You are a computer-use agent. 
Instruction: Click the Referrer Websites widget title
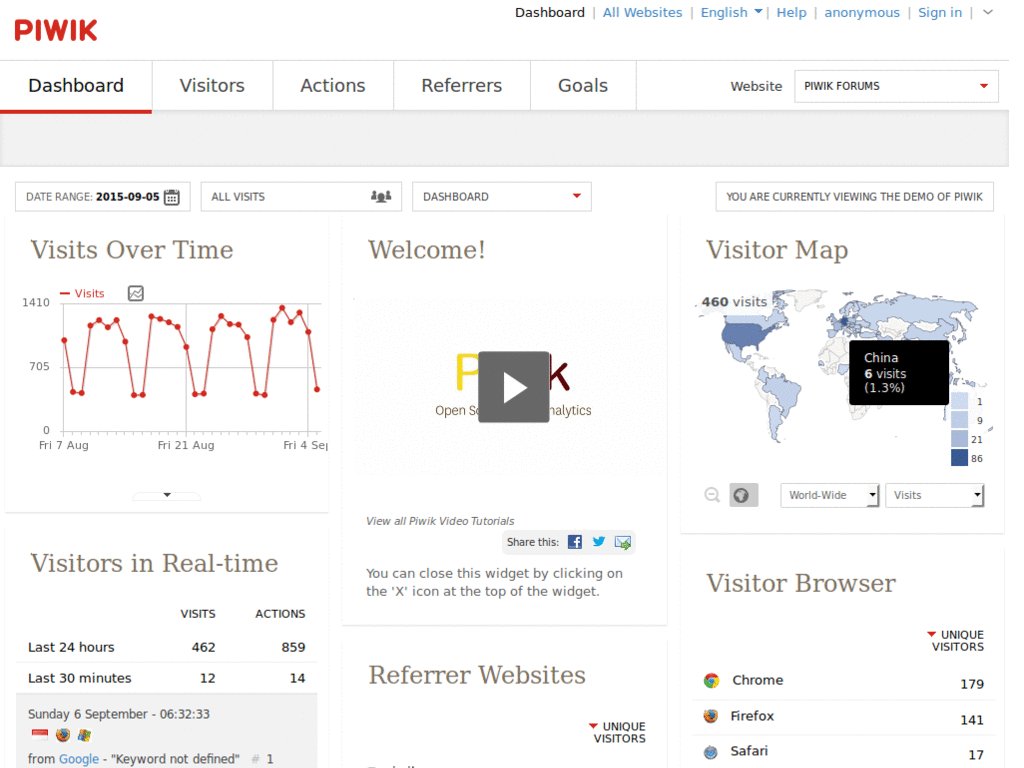(x=477, y=675)
